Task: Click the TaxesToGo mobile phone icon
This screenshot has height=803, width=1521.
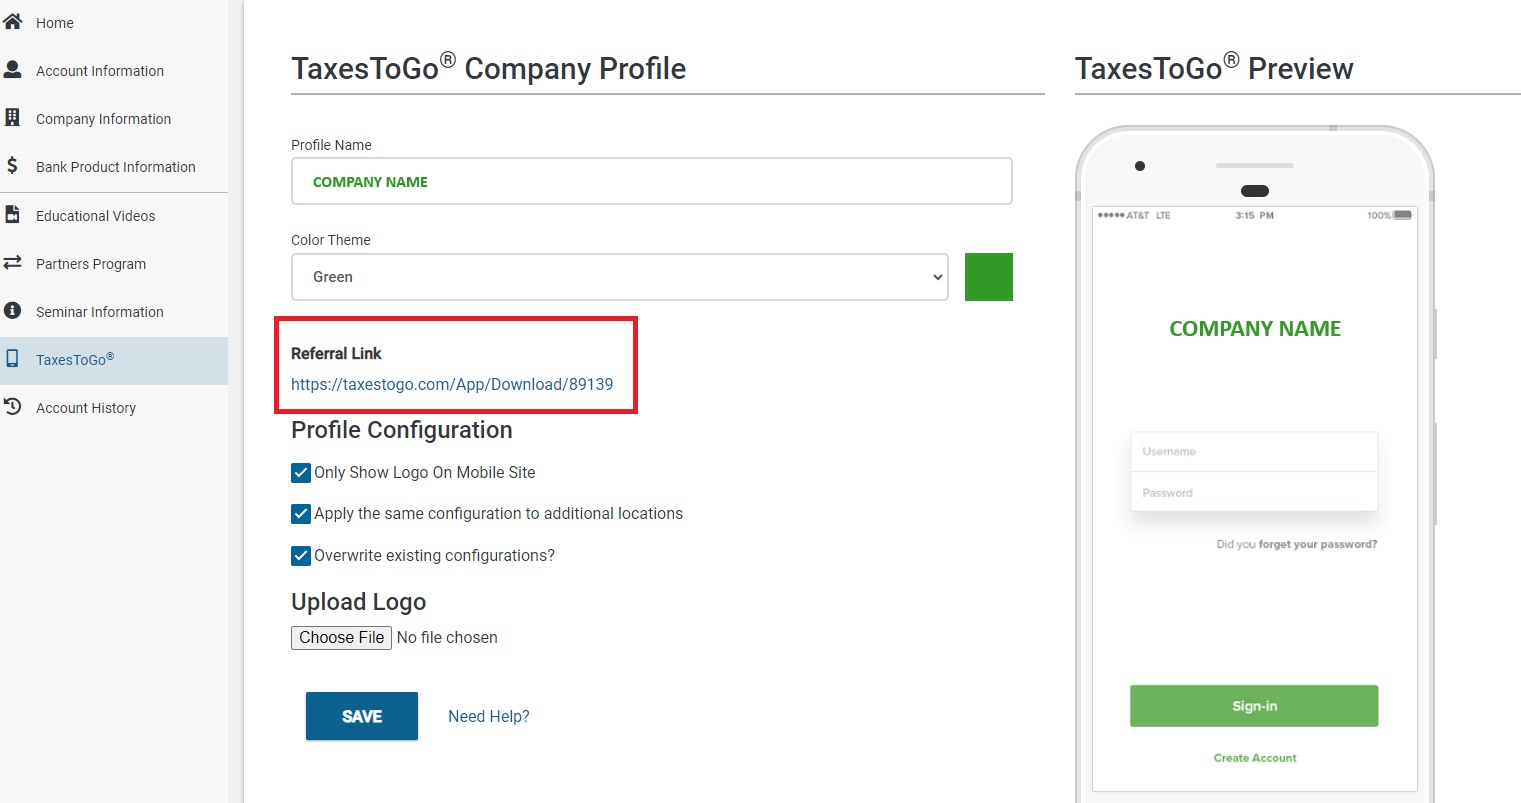Action: coord(12,358)
